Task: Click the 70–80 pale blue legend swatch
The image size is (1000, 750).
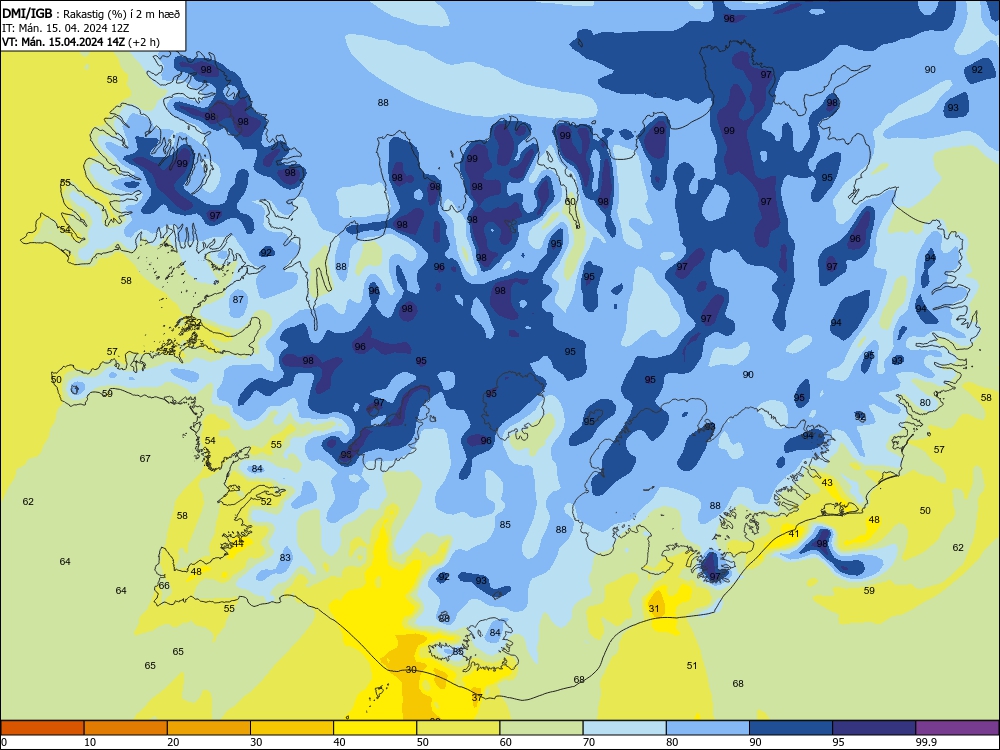Action: [x=624, y=728]
